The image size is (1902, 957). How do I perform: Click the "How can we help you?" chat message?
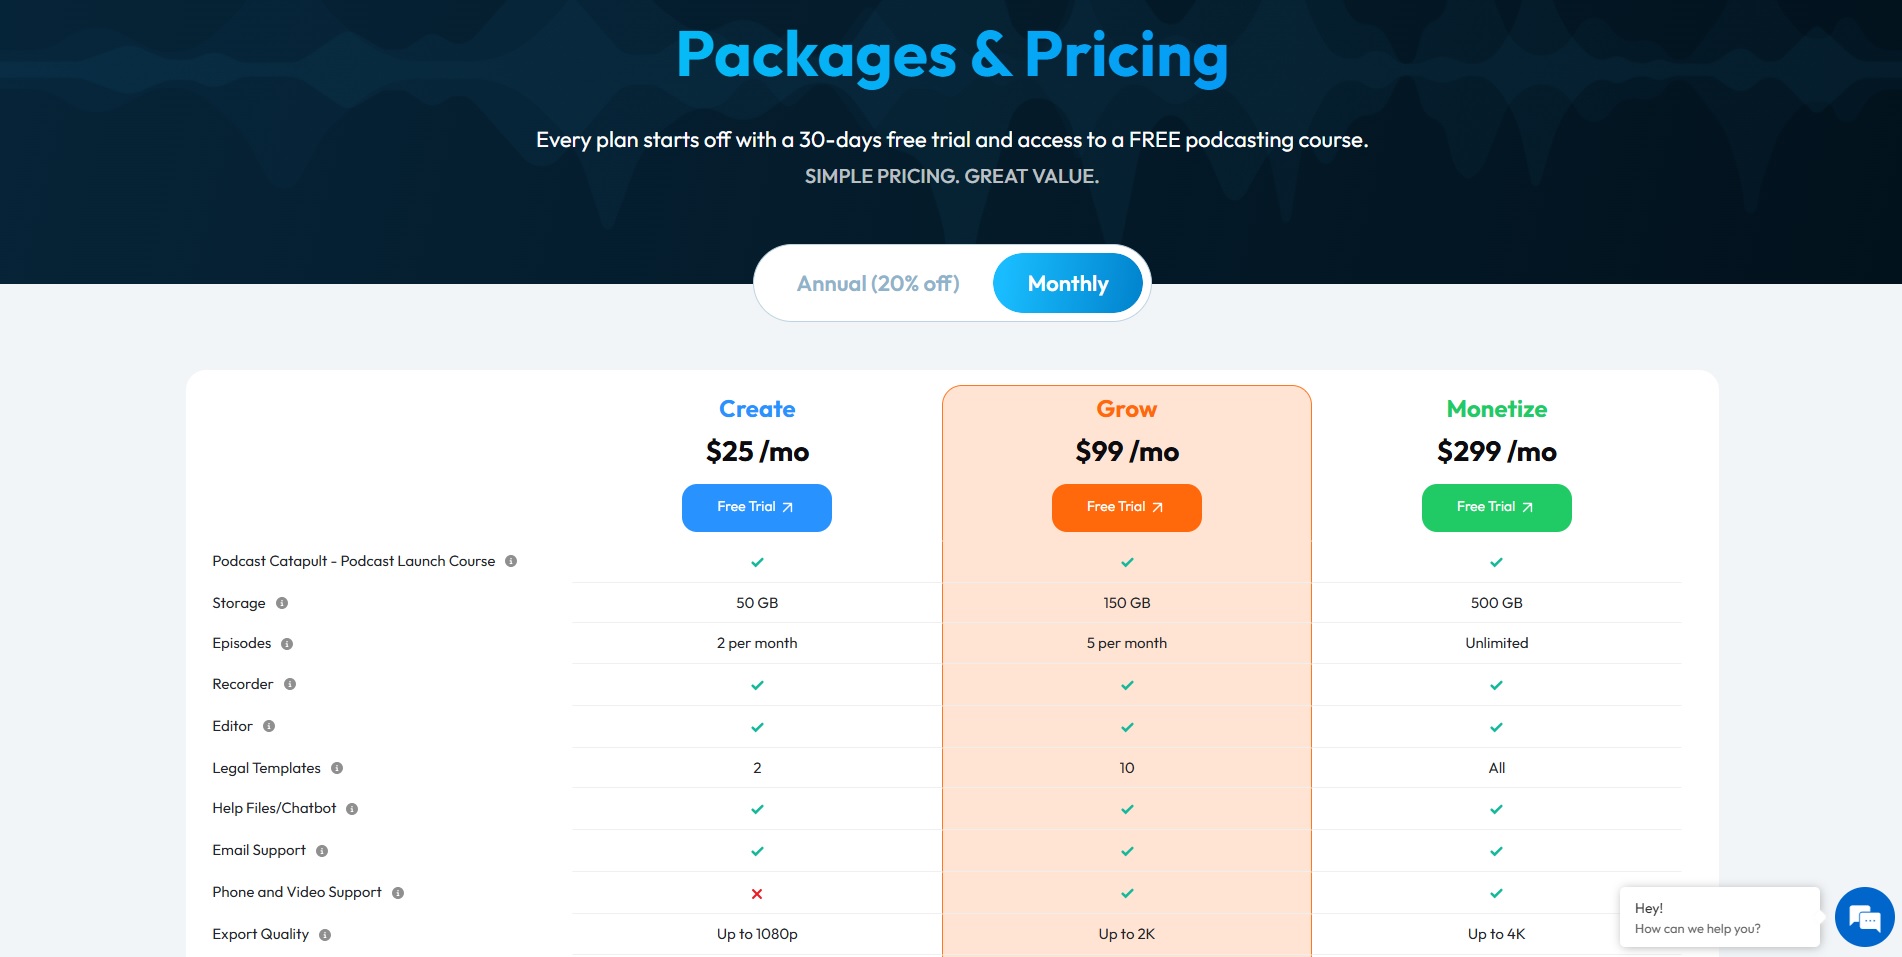click(x=1697, y=929)
